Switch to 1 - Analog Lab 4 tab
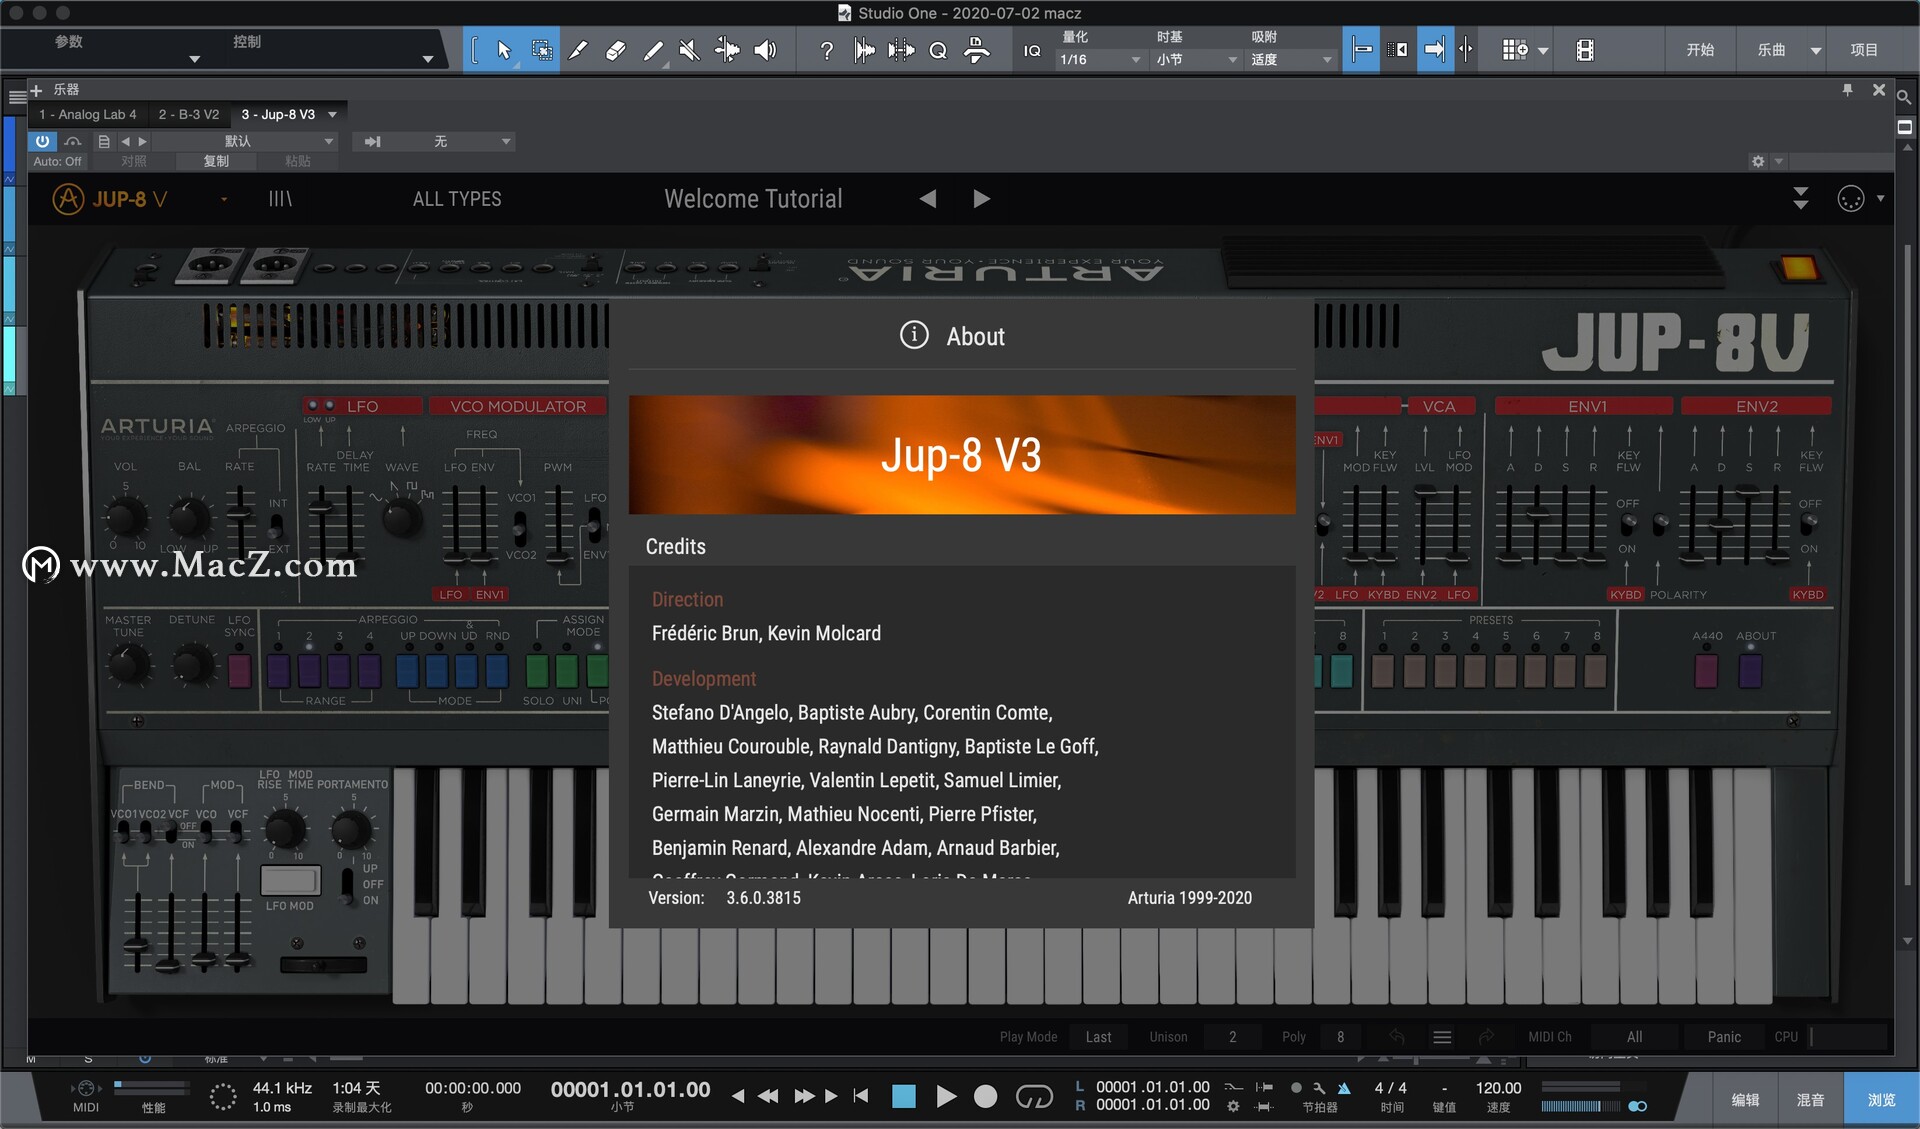The width and height of the screenshot is (1920, 1129). (88, 114)
